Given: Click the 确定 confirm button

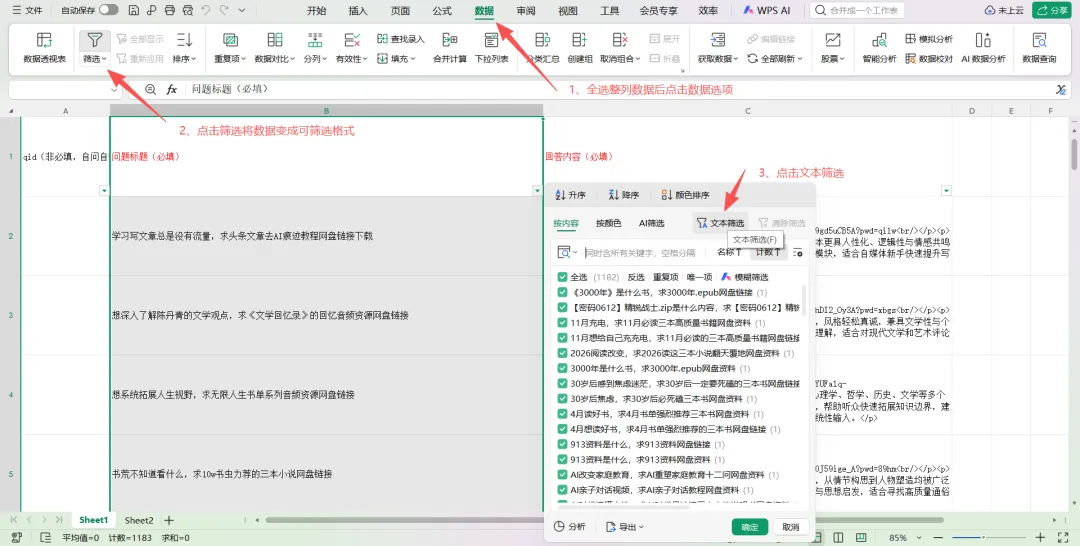Looking at the screenshot, I should [749, 527].
